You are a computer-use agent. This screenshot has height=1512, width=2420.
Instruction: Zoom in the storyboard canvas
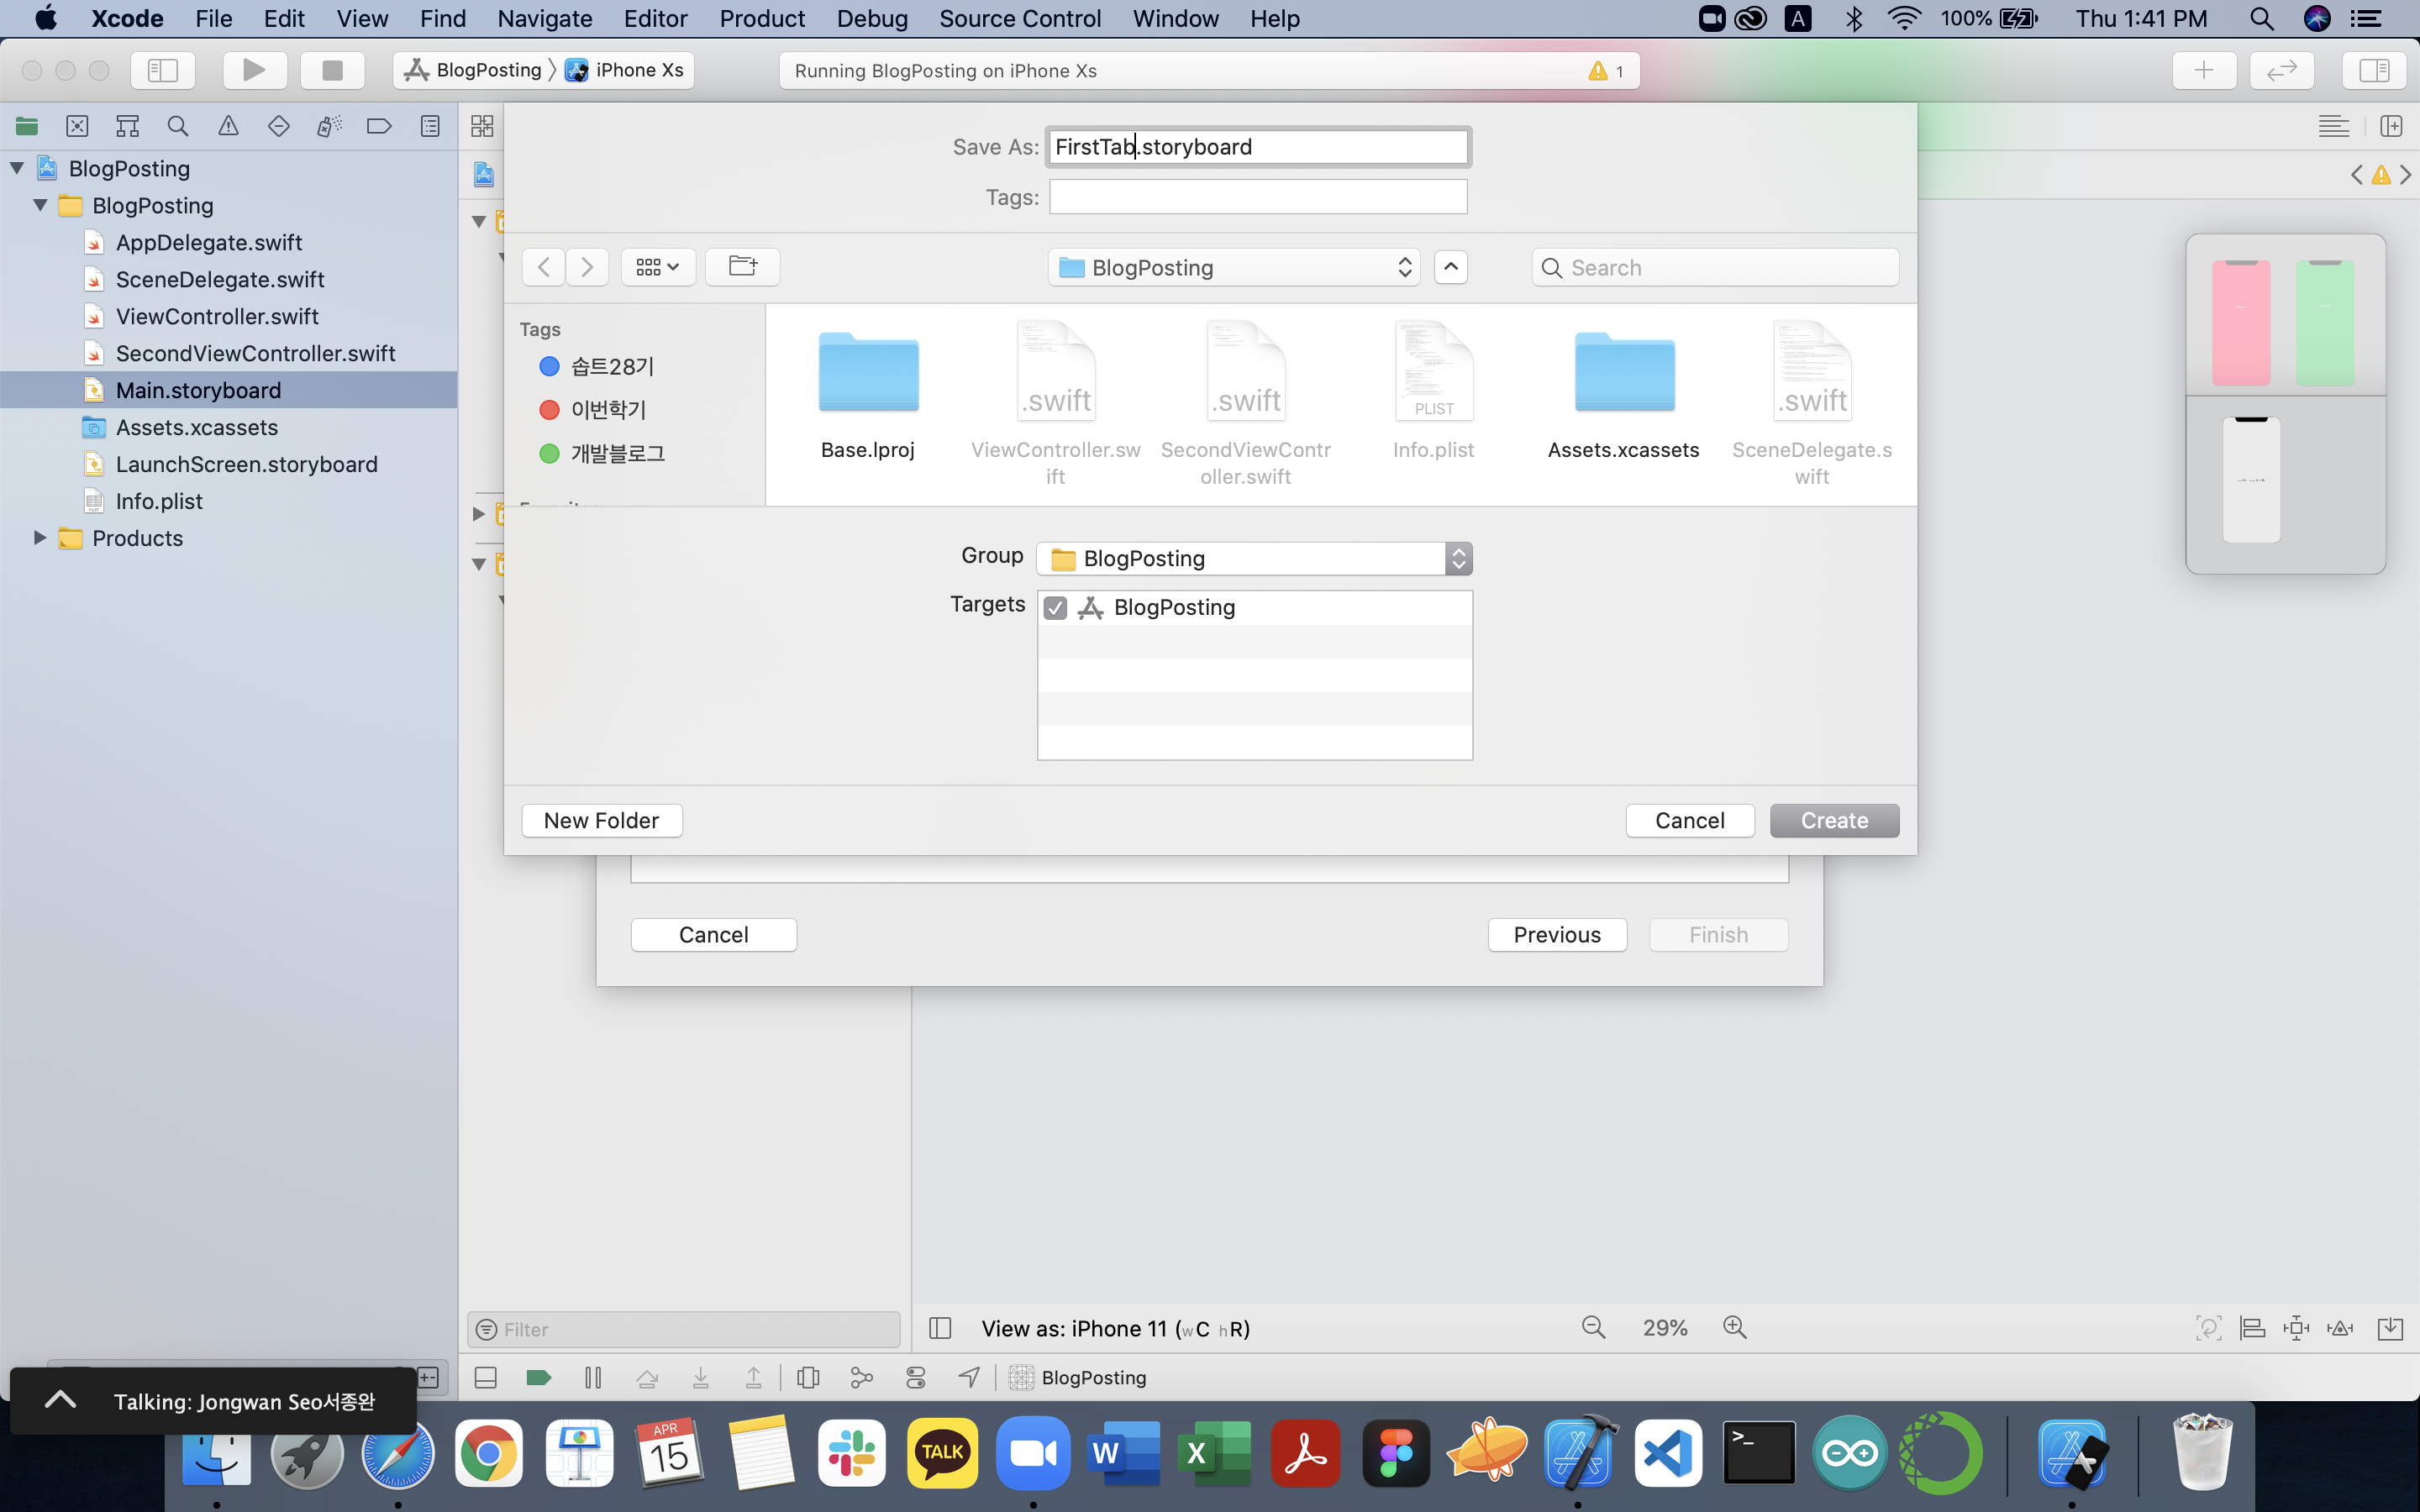1735,1328
